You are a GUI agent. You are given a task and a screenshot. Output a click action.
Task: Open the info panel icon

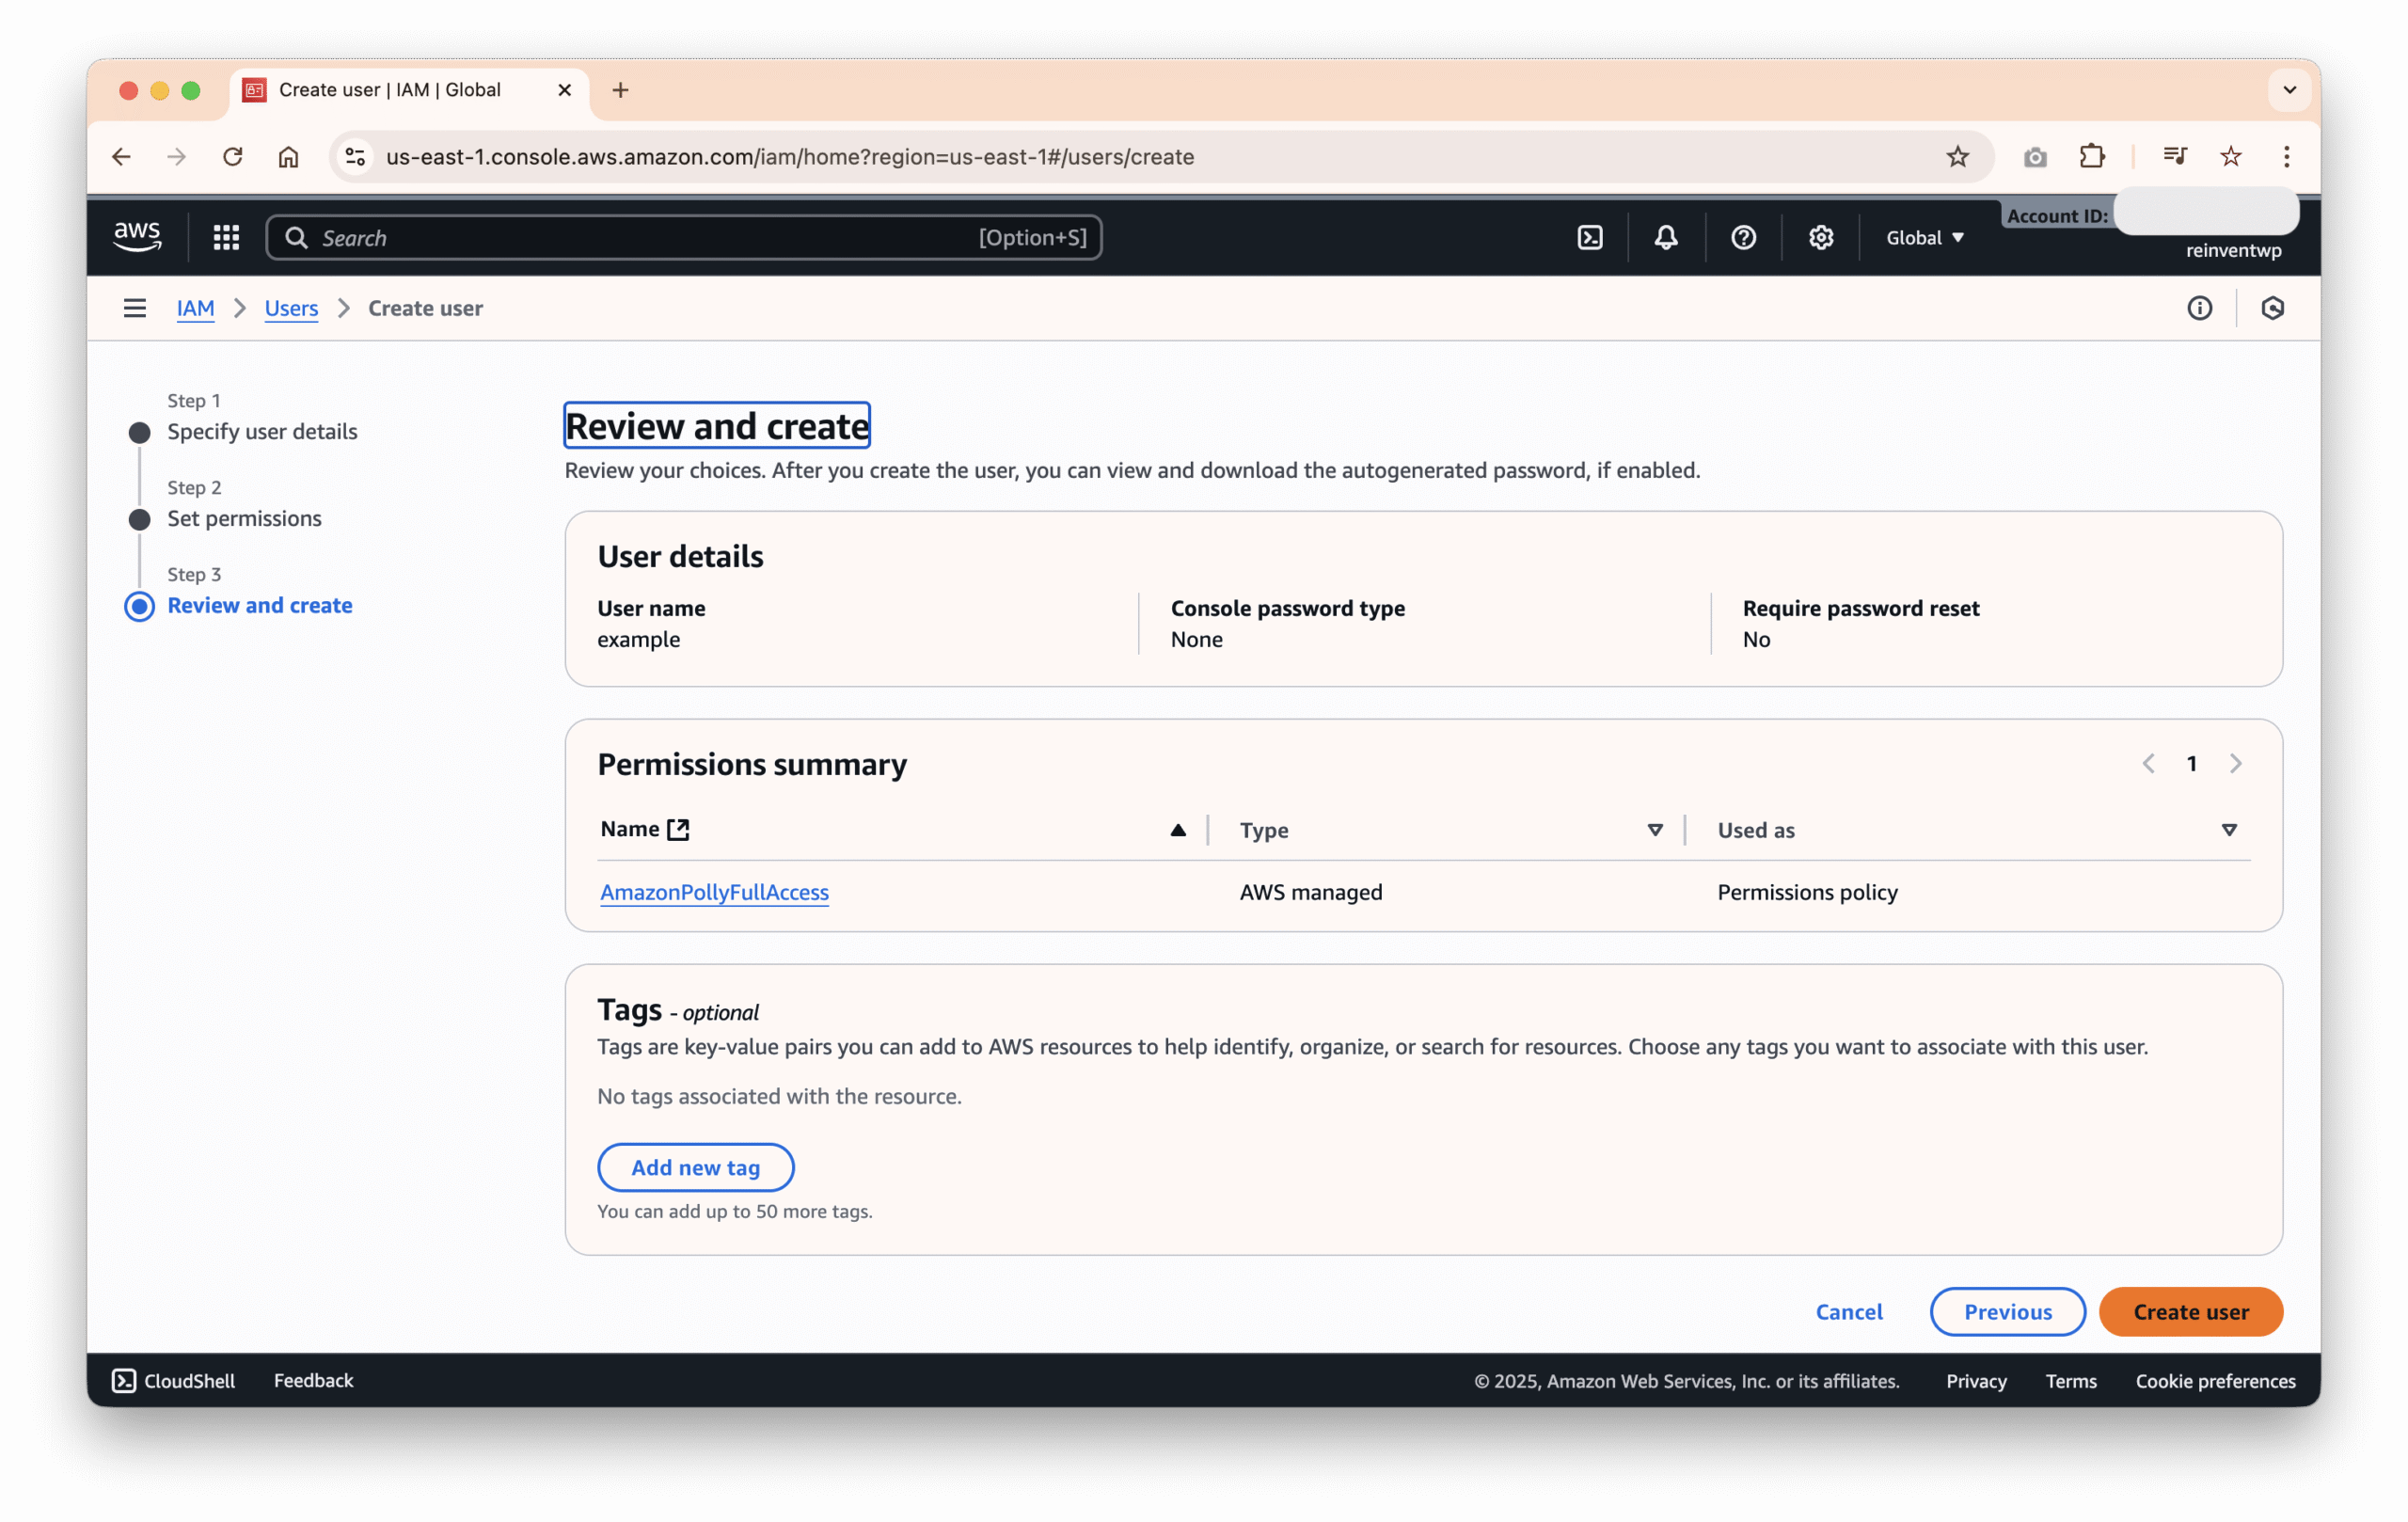tap(2199, 308)
